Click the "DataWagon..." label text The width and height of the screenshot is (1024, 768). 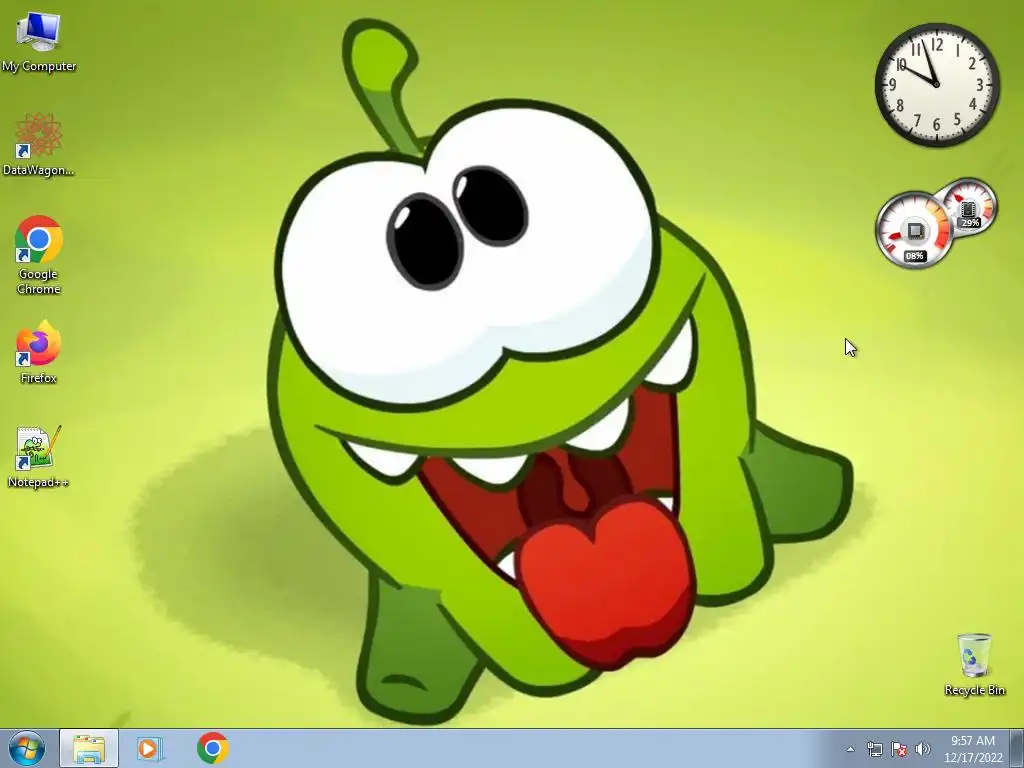39,170
